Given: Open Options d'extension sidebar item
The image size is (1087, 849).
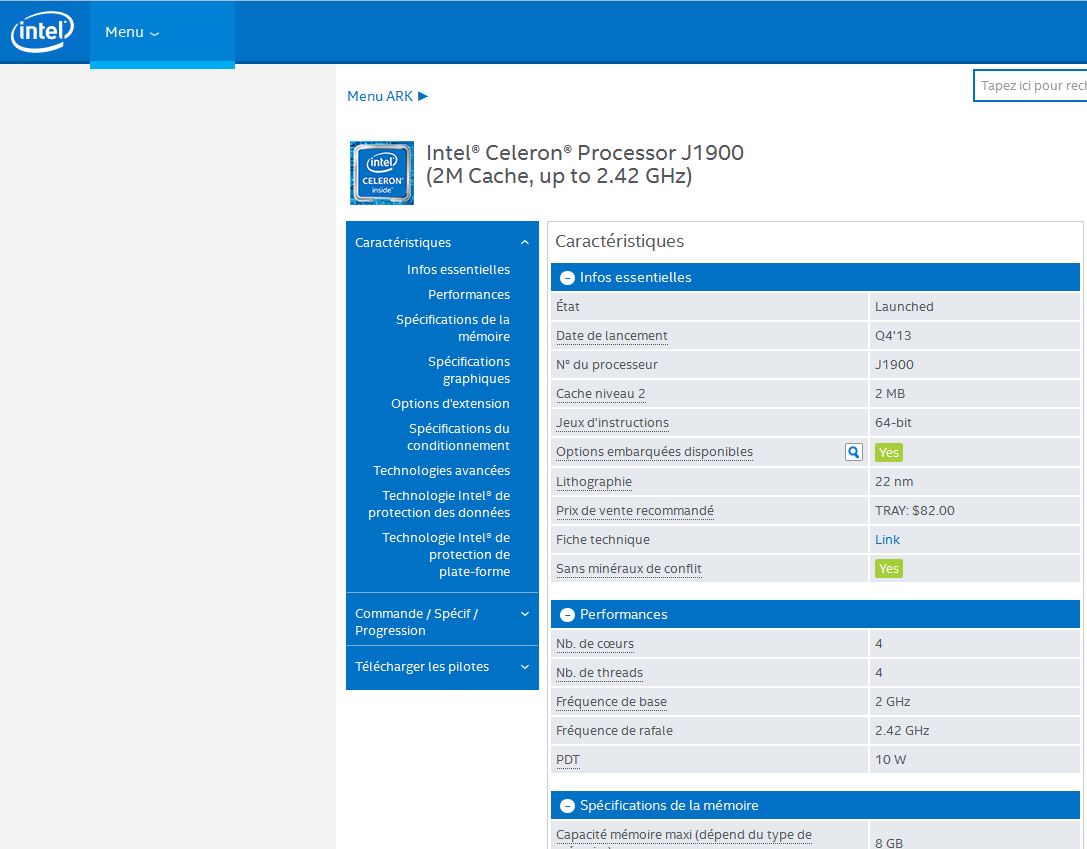Looking at the screenshot, I should [450, 404].
